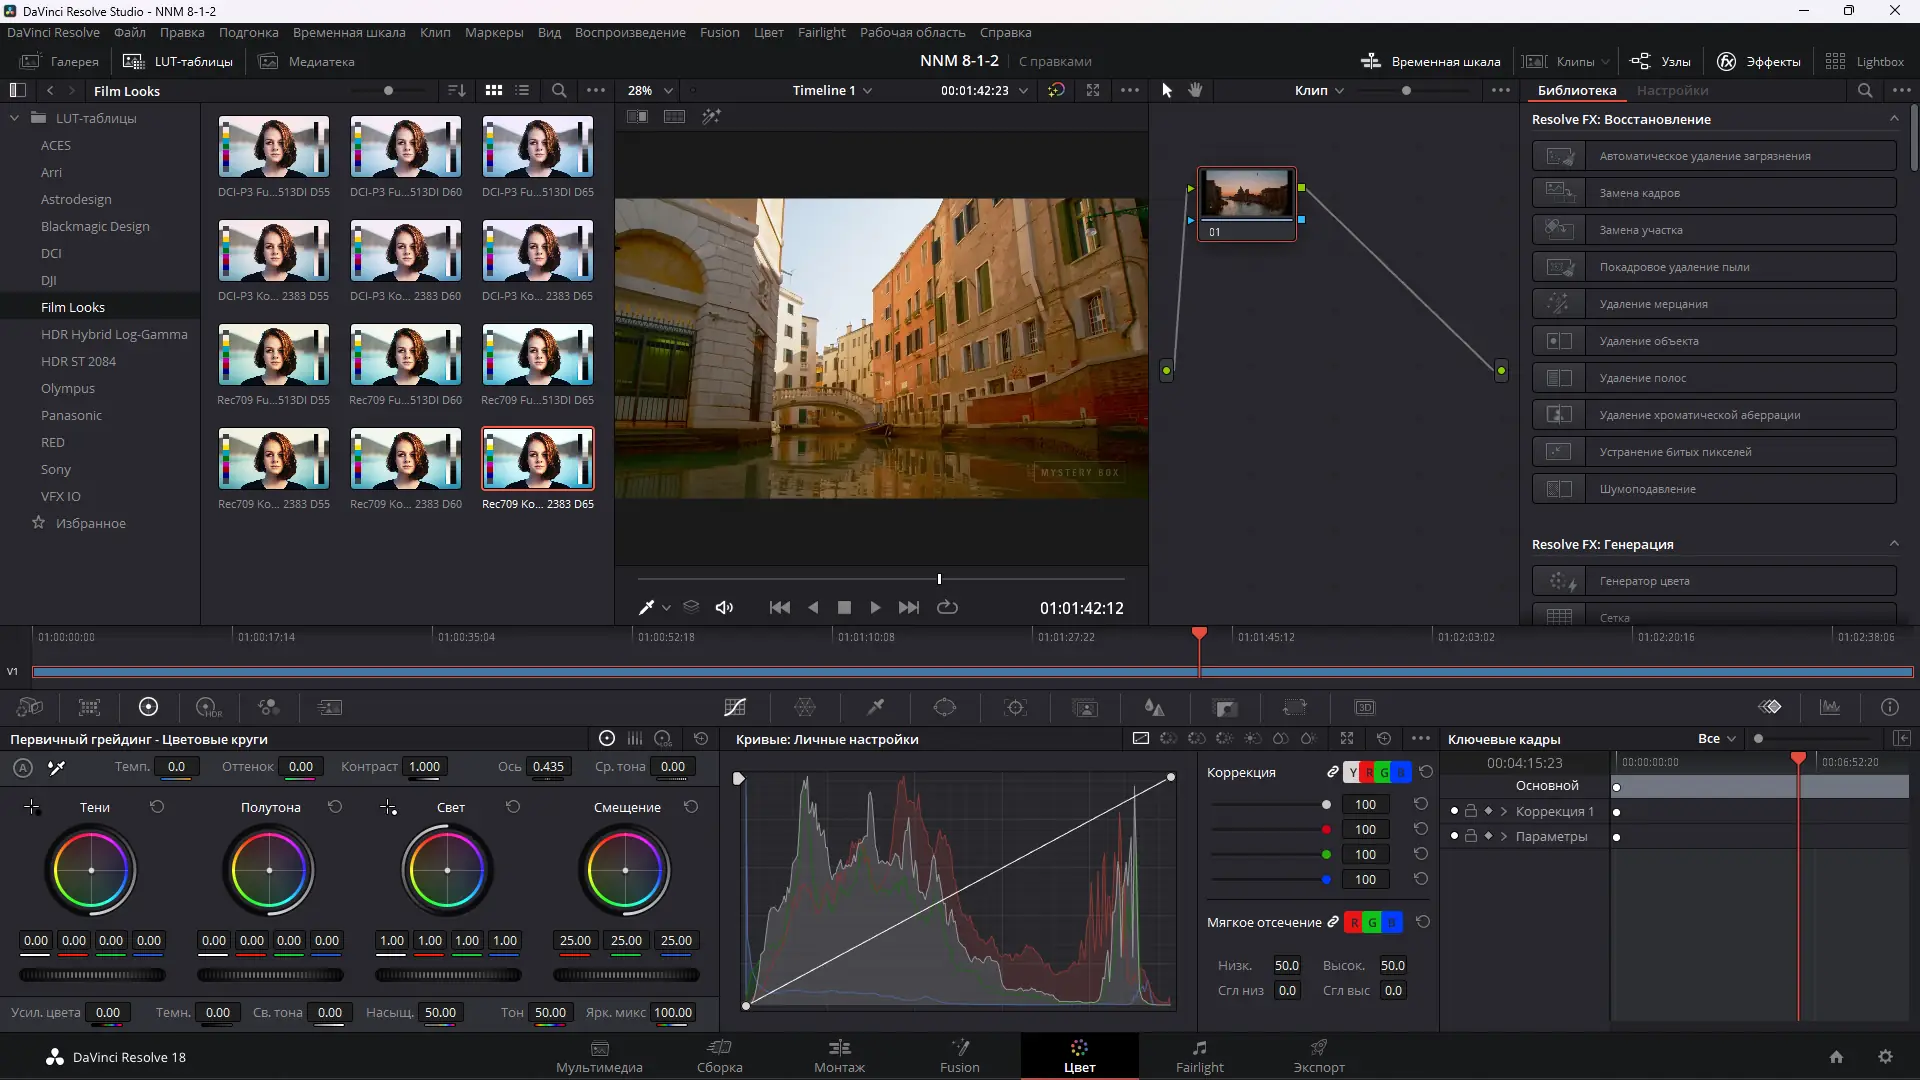This screenshot has width=1920, height=1080.
Task: Open the Timeline 1 dropdown
Action: [832, 90]
